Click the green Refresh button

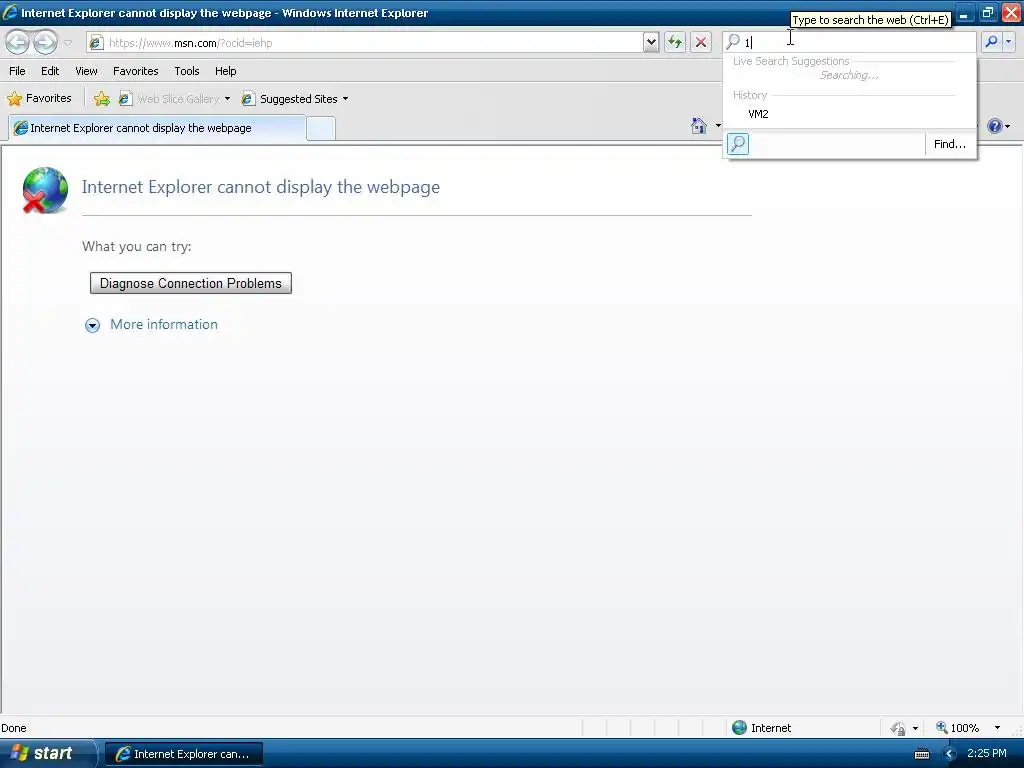pyautogui.click(x=675, y=43)
